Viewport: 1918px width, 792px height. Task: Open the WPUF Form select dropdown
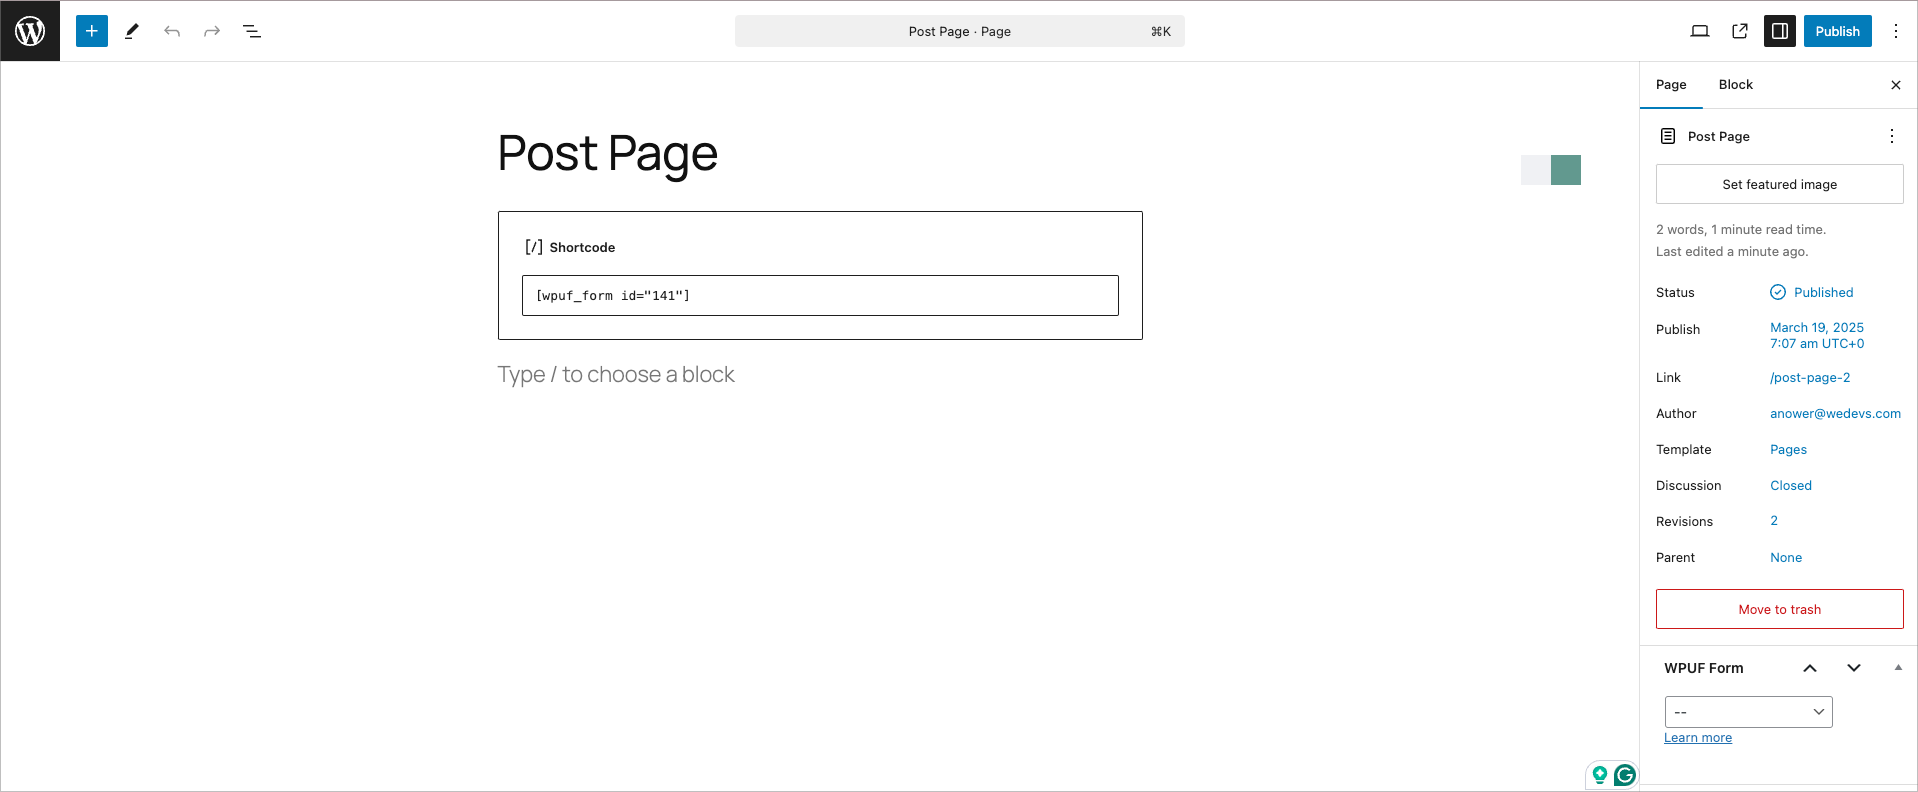pos(1748,712)
